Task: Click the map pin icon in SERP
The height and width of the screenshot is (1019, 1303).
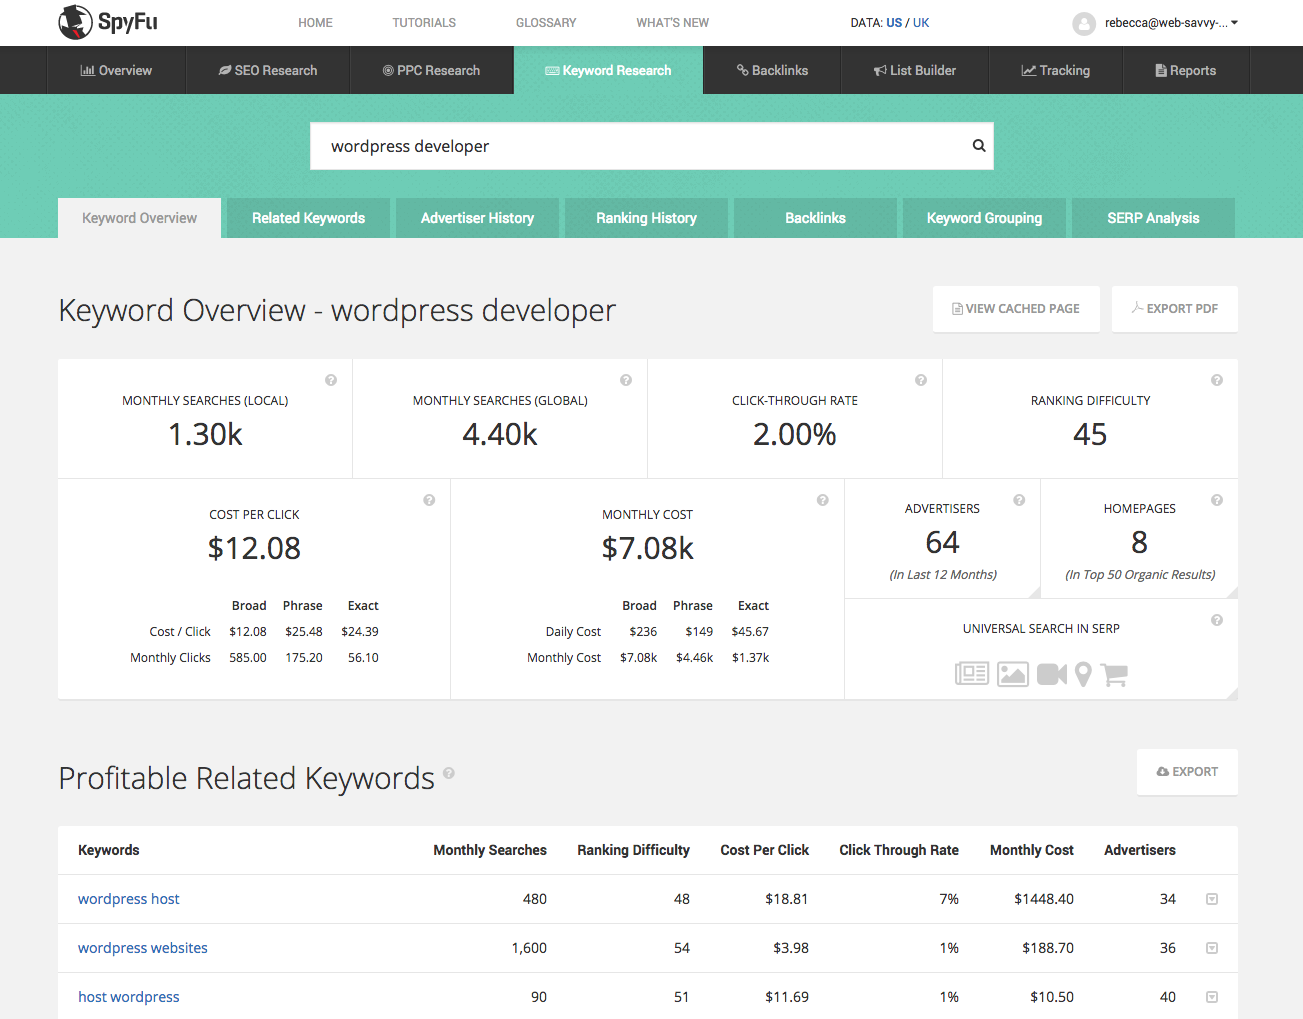Action: click(x=1083, y=674)
